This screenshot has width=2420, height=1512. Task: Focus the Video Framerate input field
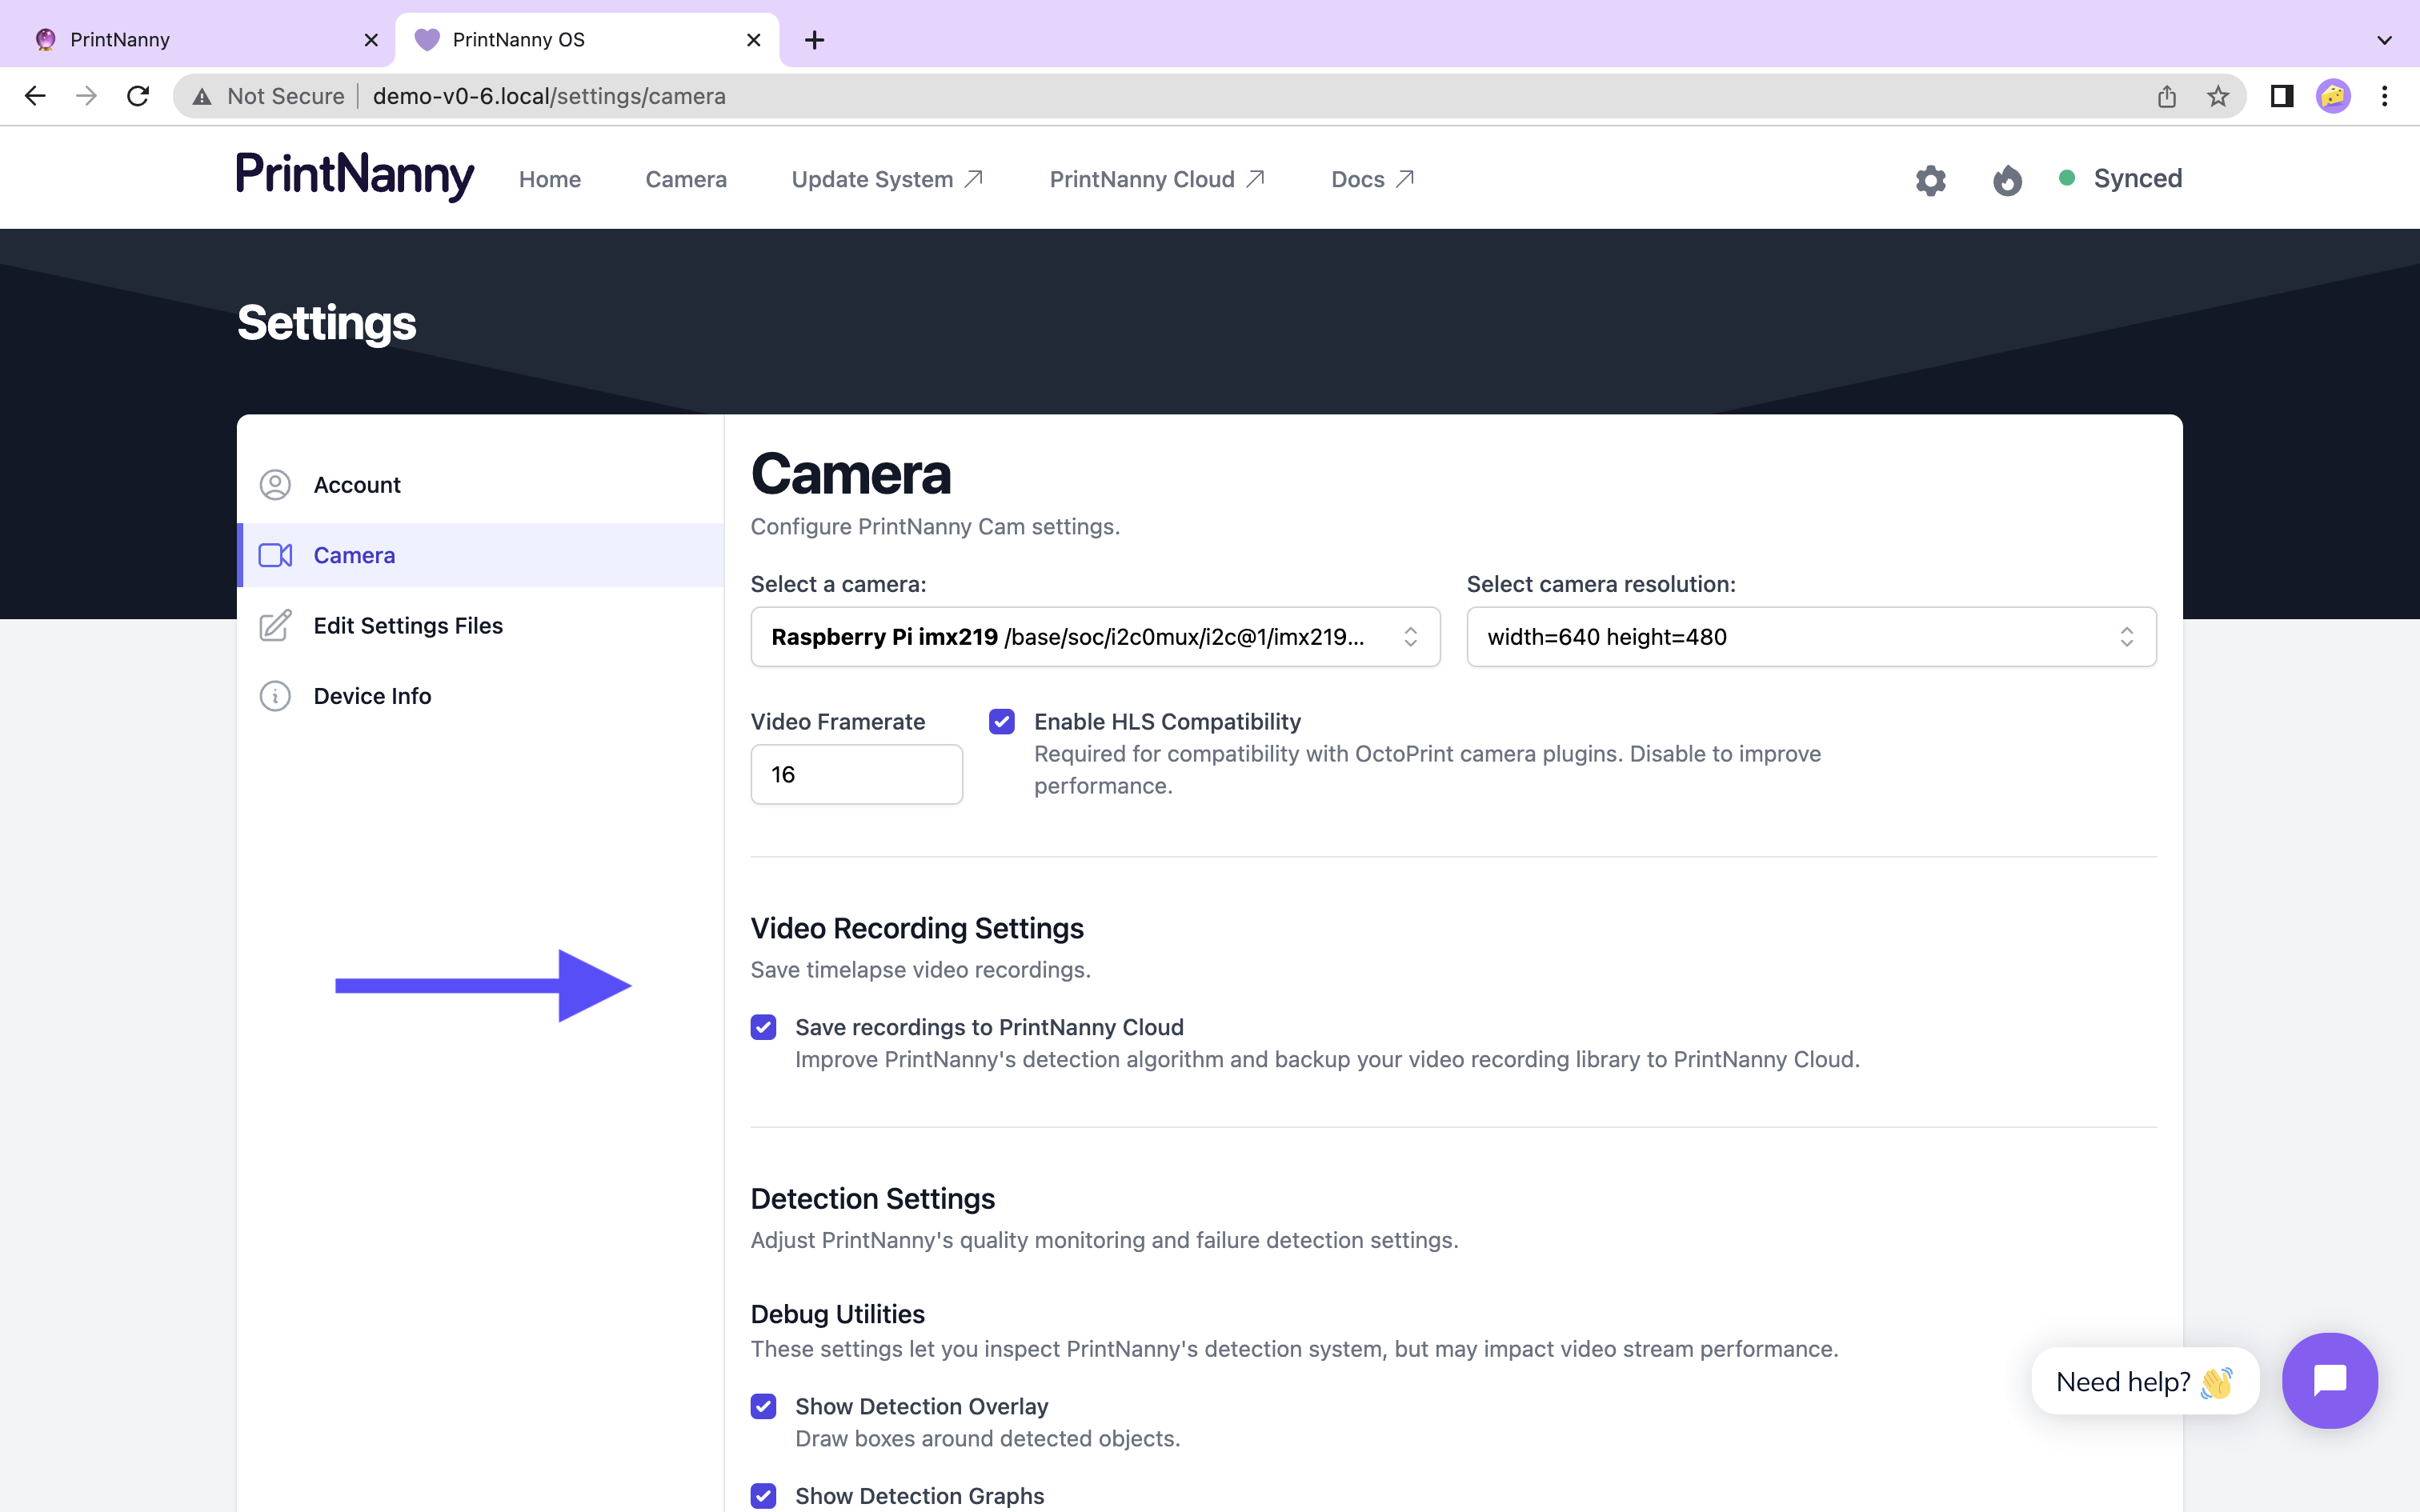coord(857,774)
